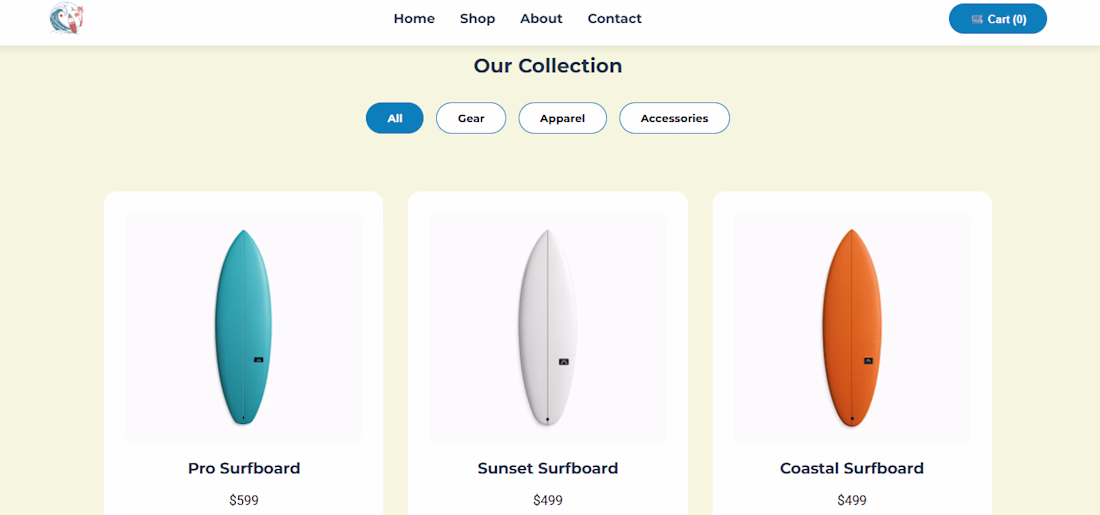
Task: Click the teal Pro Surfboard image
Action: (x=243, y=327)
